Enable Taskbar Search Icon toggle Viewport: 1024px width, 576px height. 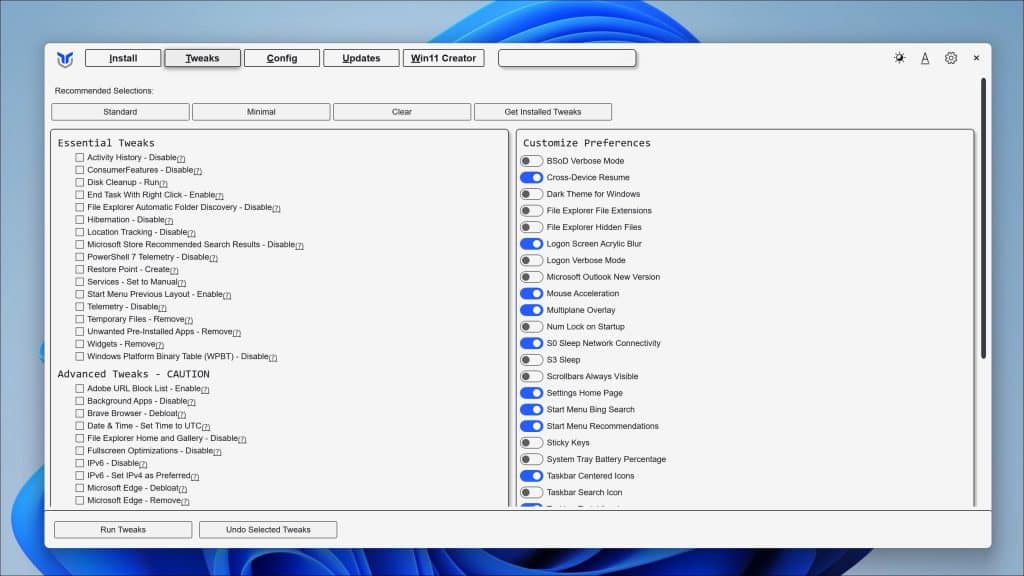532,492
